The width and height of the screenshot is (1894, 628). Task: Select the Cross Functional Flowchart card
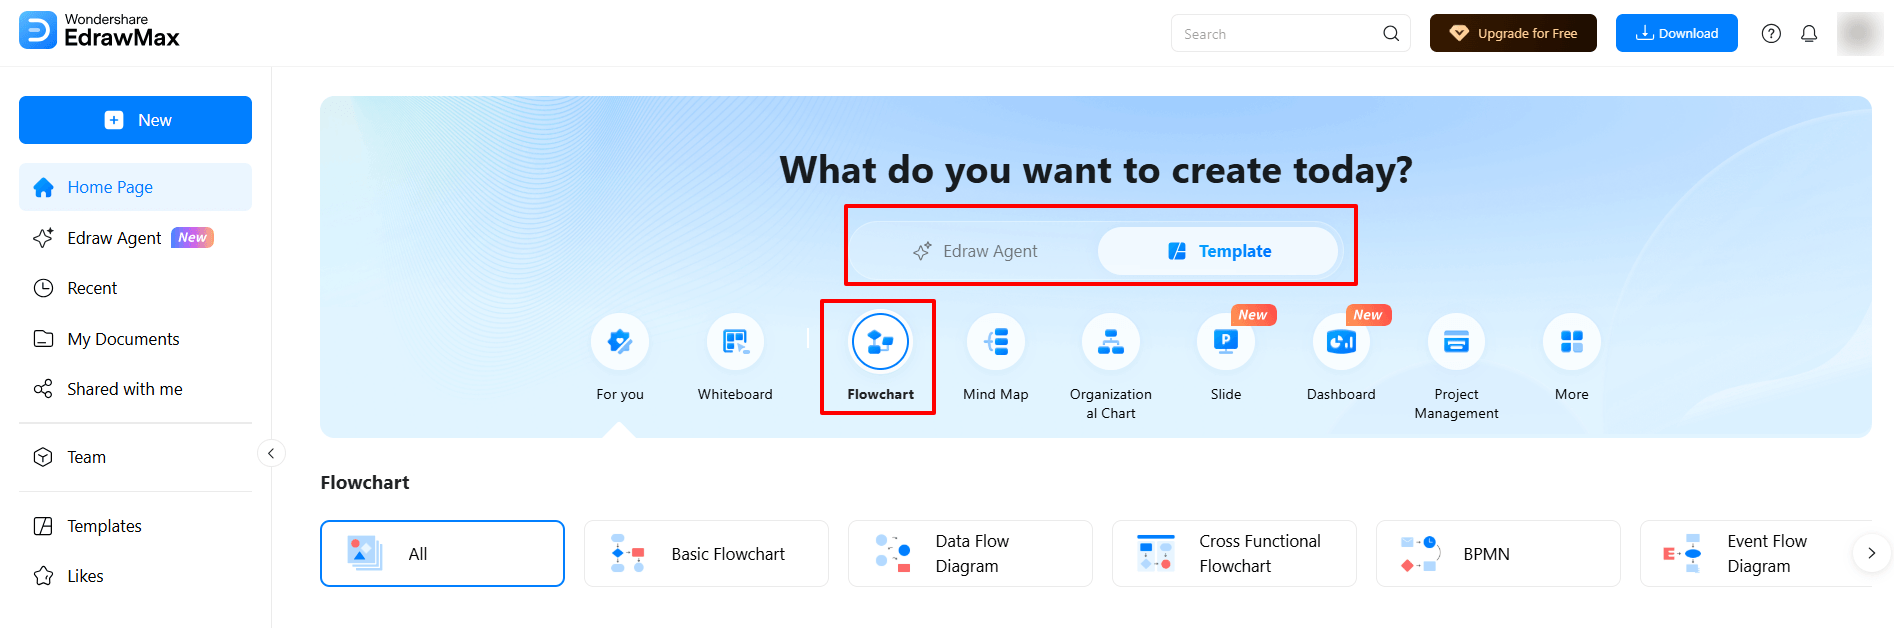tap(1234, 553)
